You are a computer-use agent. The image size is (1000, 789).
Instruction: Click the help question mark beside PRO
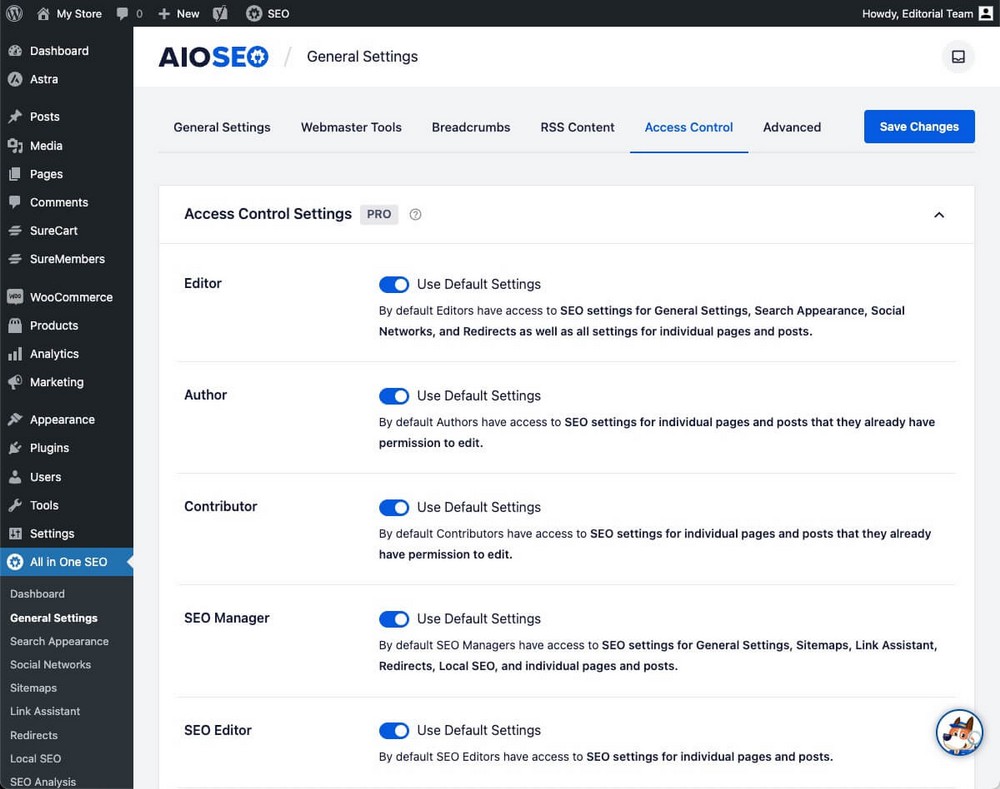[415, 214]
